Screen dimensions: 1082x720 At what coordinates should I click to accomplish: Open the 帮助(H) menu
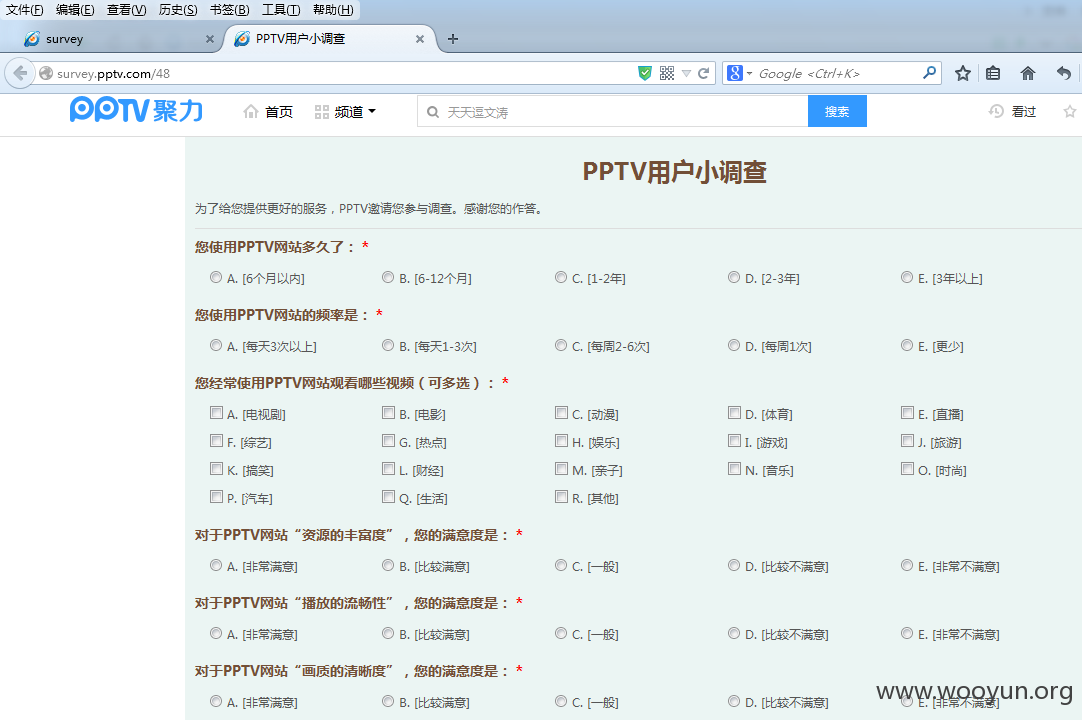[x=333, y=10]
